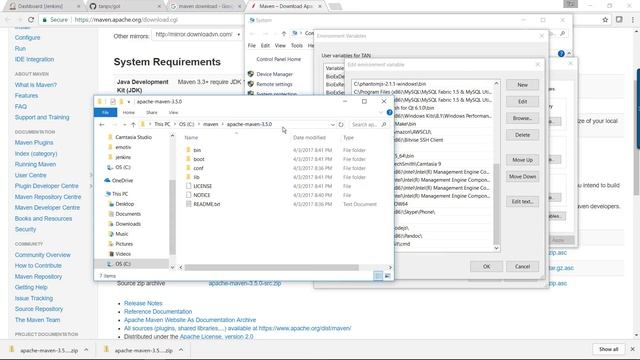This screenshot has width=640, height=360.
Task: Click the Explorer horizontal scrollbar
Action: (271, 268)
